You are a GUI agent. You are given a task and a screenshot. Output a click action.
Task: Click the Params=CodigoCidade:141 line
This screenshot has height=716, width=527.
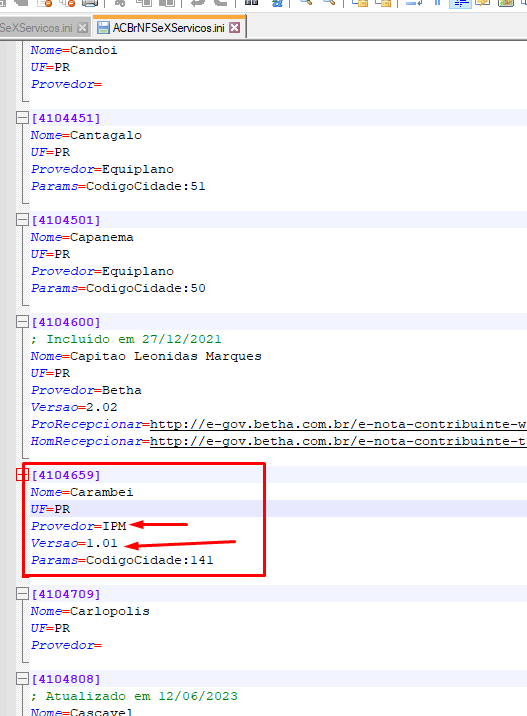[x=122, y=560]
